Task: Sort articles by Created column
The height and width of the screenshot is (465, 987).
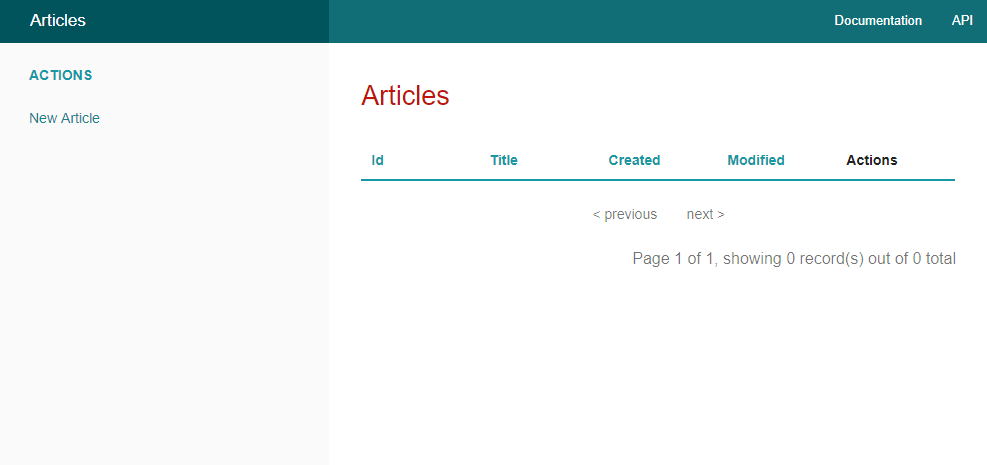Action: pyautogui.click(x=634, y=160)
